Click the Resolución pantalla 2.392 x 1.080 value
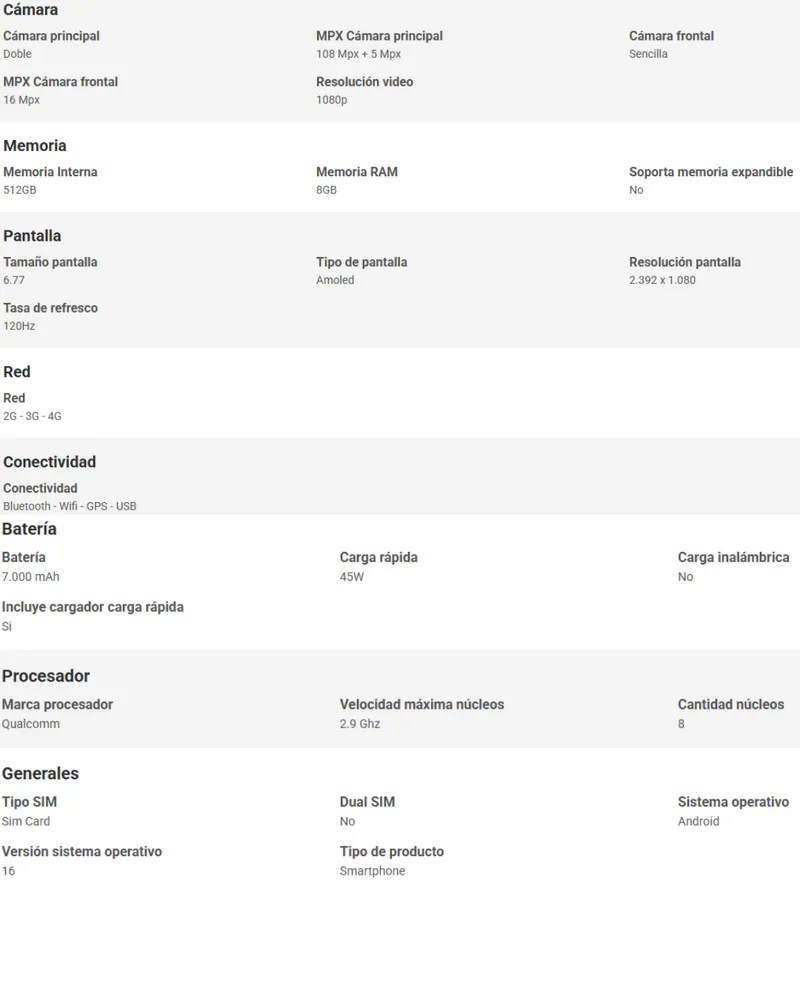 coord(662,280)
